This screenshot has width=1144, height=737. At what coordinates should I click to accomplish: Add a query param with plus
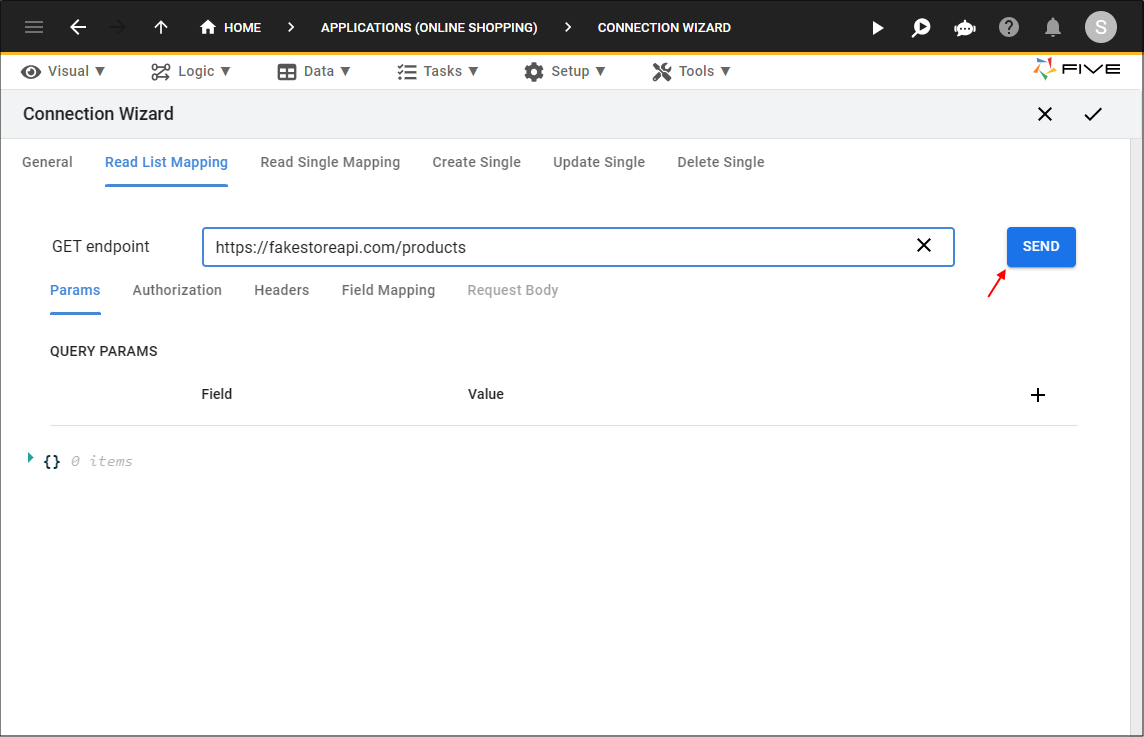[1037, 395]
